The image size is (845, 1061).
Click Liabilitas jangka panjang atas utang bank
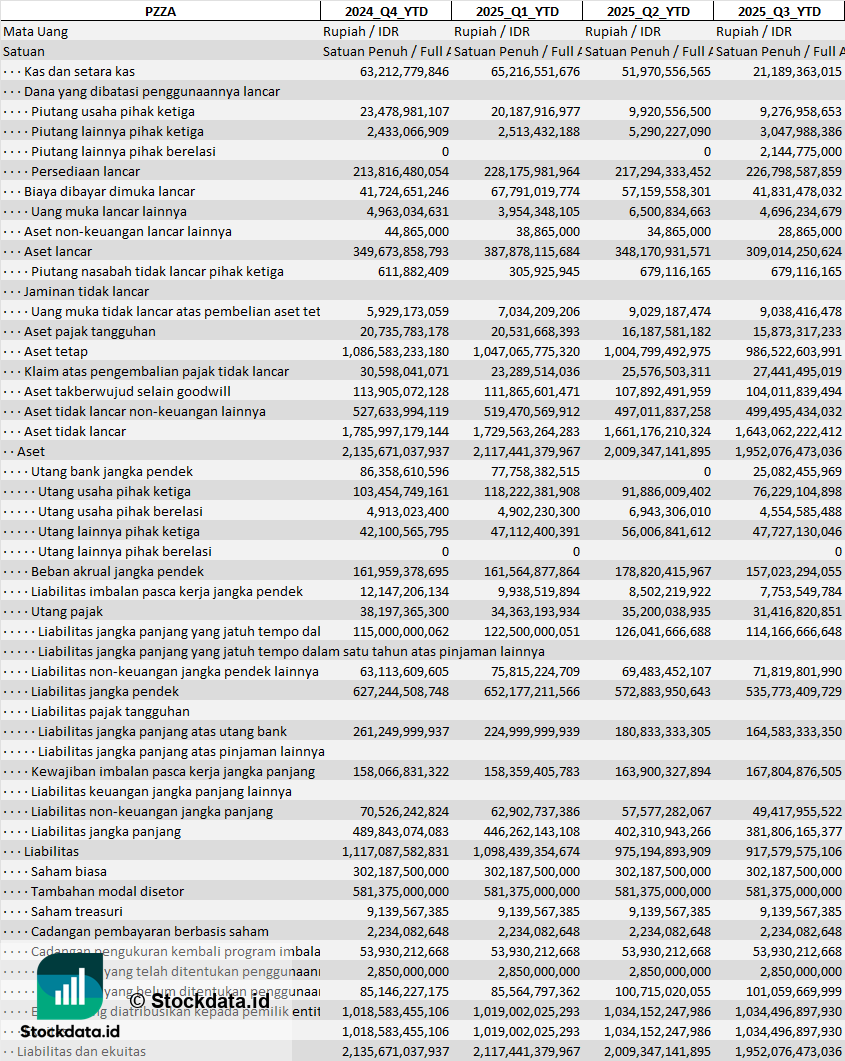click(x=162, y=731)
